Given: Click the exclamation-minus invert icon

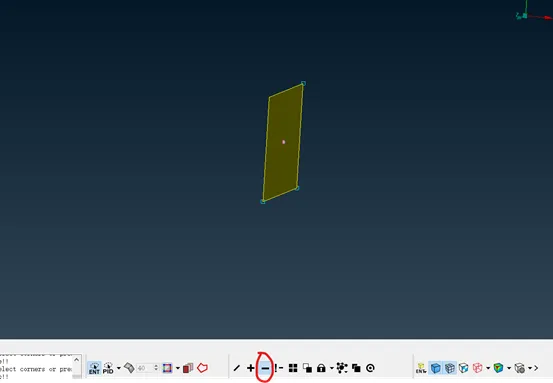Looking at the screenshot, I should point(279,368).
